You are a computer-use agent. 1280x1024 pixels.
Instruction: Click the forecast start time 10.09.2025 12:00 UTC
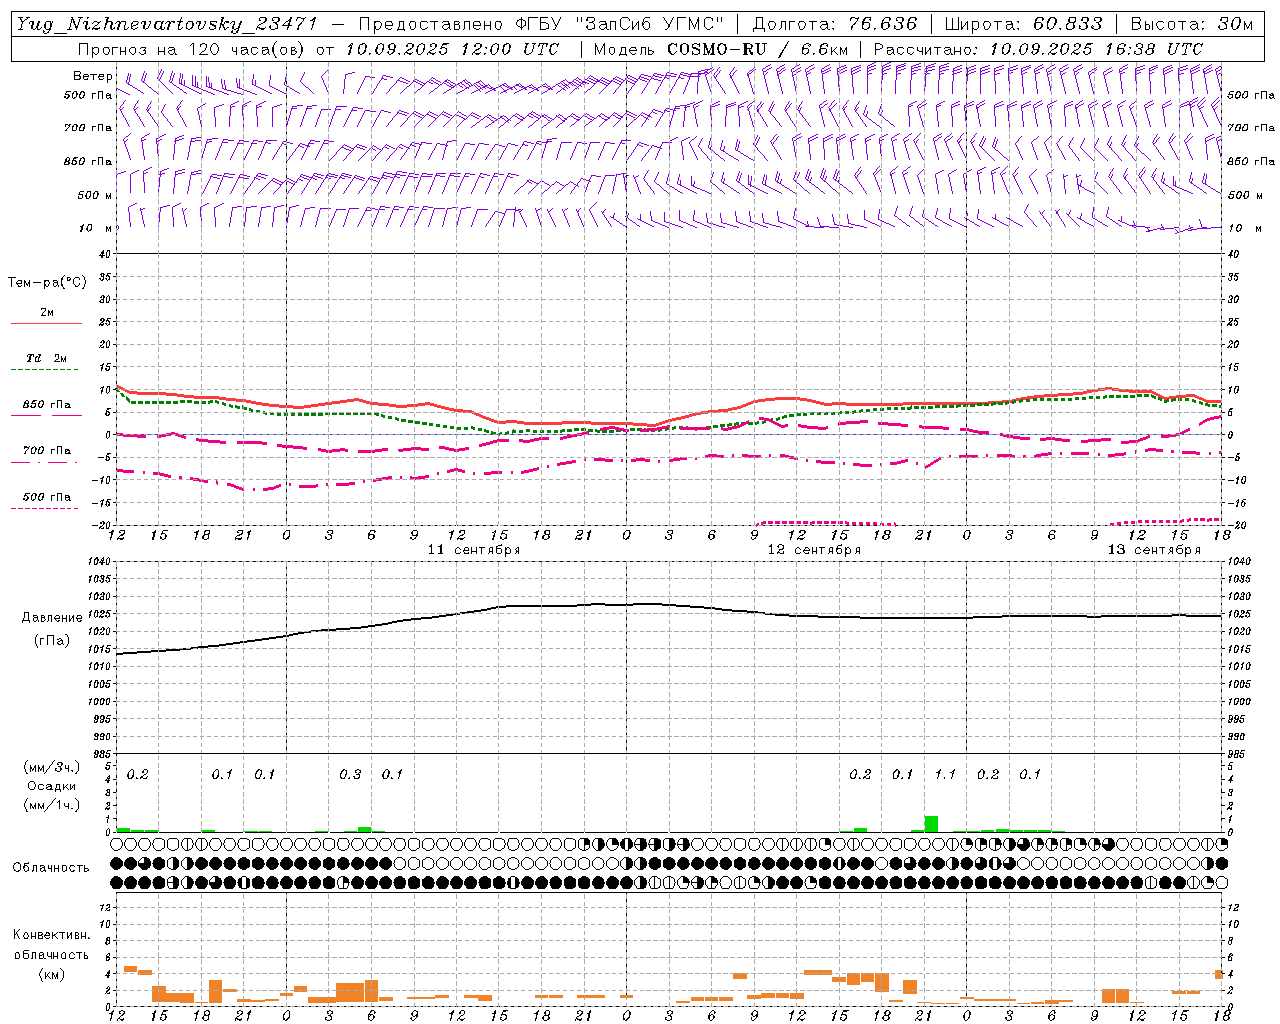[x=452, y=49]
